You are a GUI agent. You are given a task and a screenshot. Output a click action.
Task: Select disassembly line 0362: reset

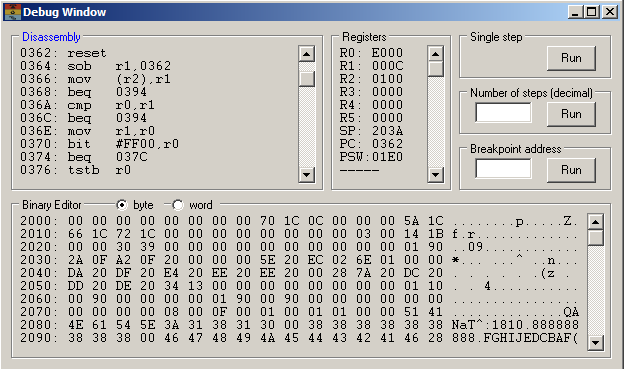pos(63,53)
